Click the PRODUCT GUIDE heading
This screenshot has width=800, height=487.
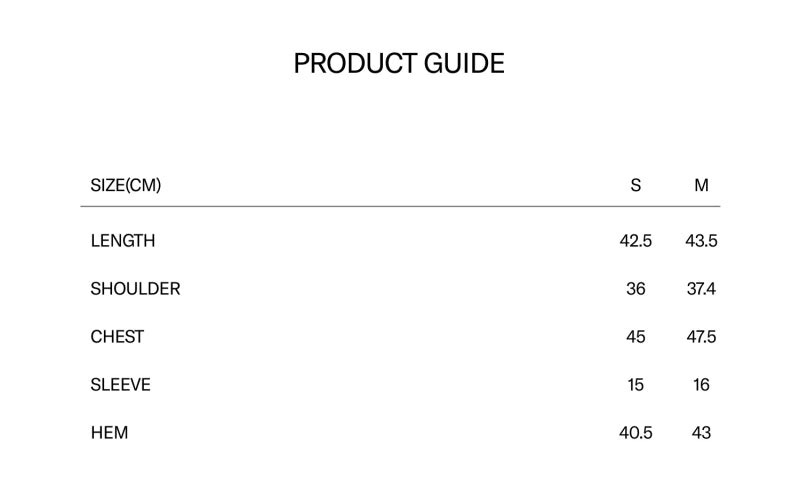pyautogui.click(x=399, y=63)
